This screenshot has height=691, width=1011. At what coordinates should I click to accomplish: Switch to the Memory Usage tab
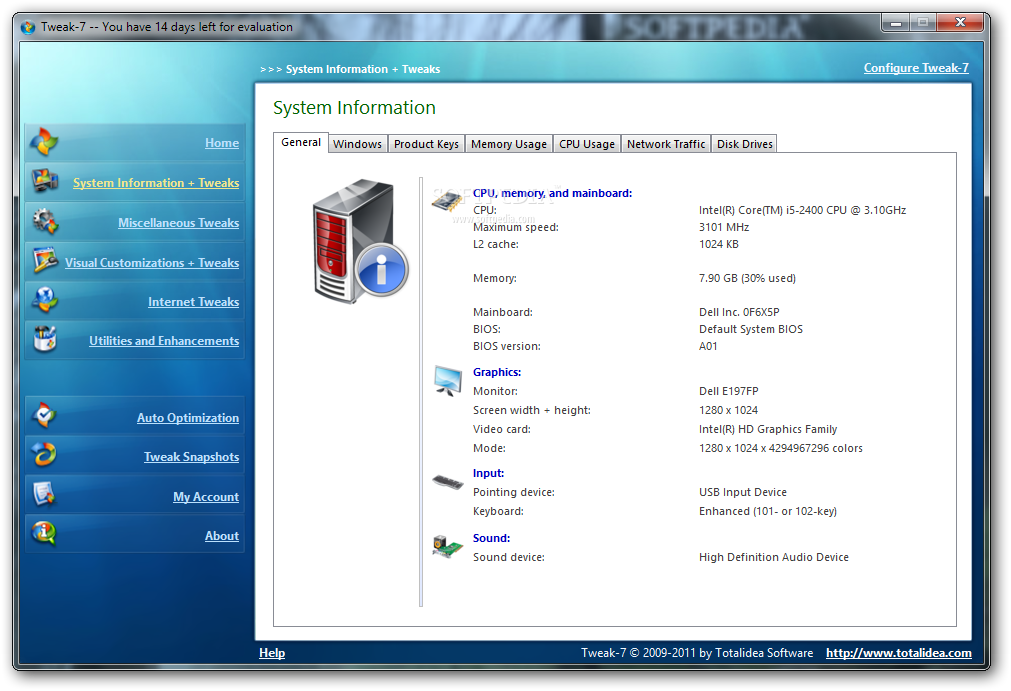[509, 144]
